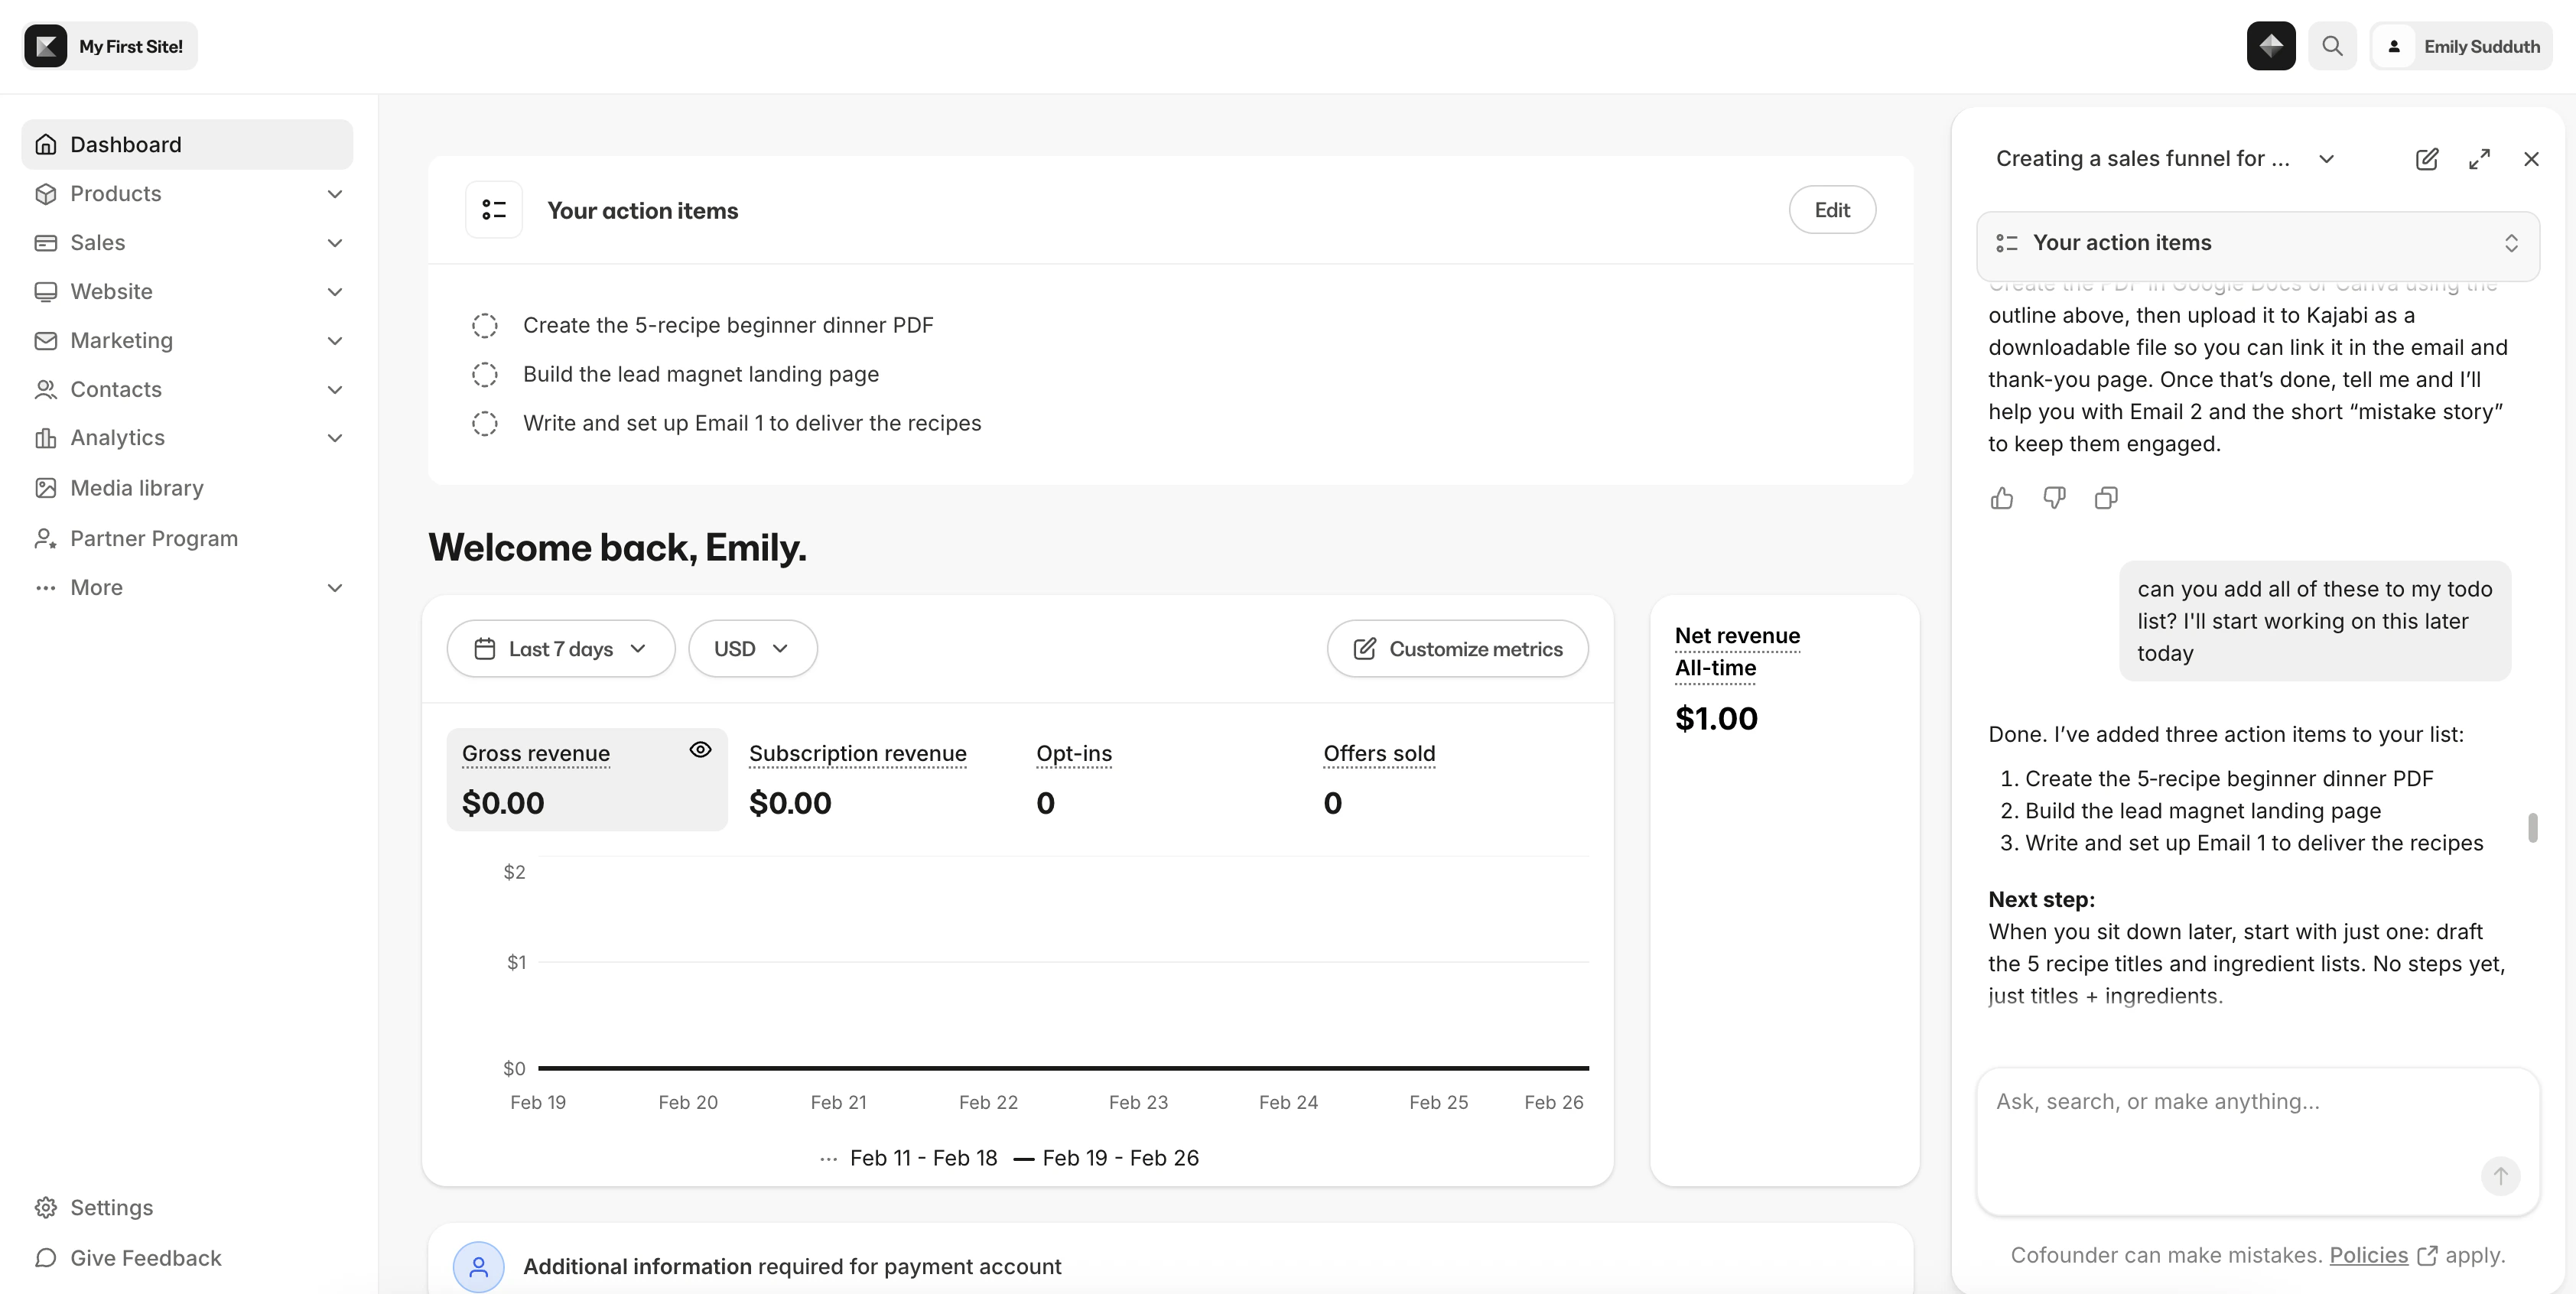Give thumbs up to the assistant response
2576x1294 pixels.
click(2002, 498)
